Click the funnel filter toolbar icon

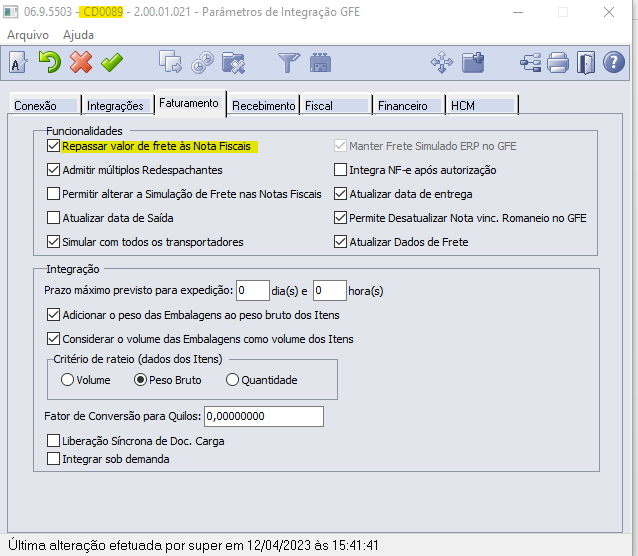[289, 63]
